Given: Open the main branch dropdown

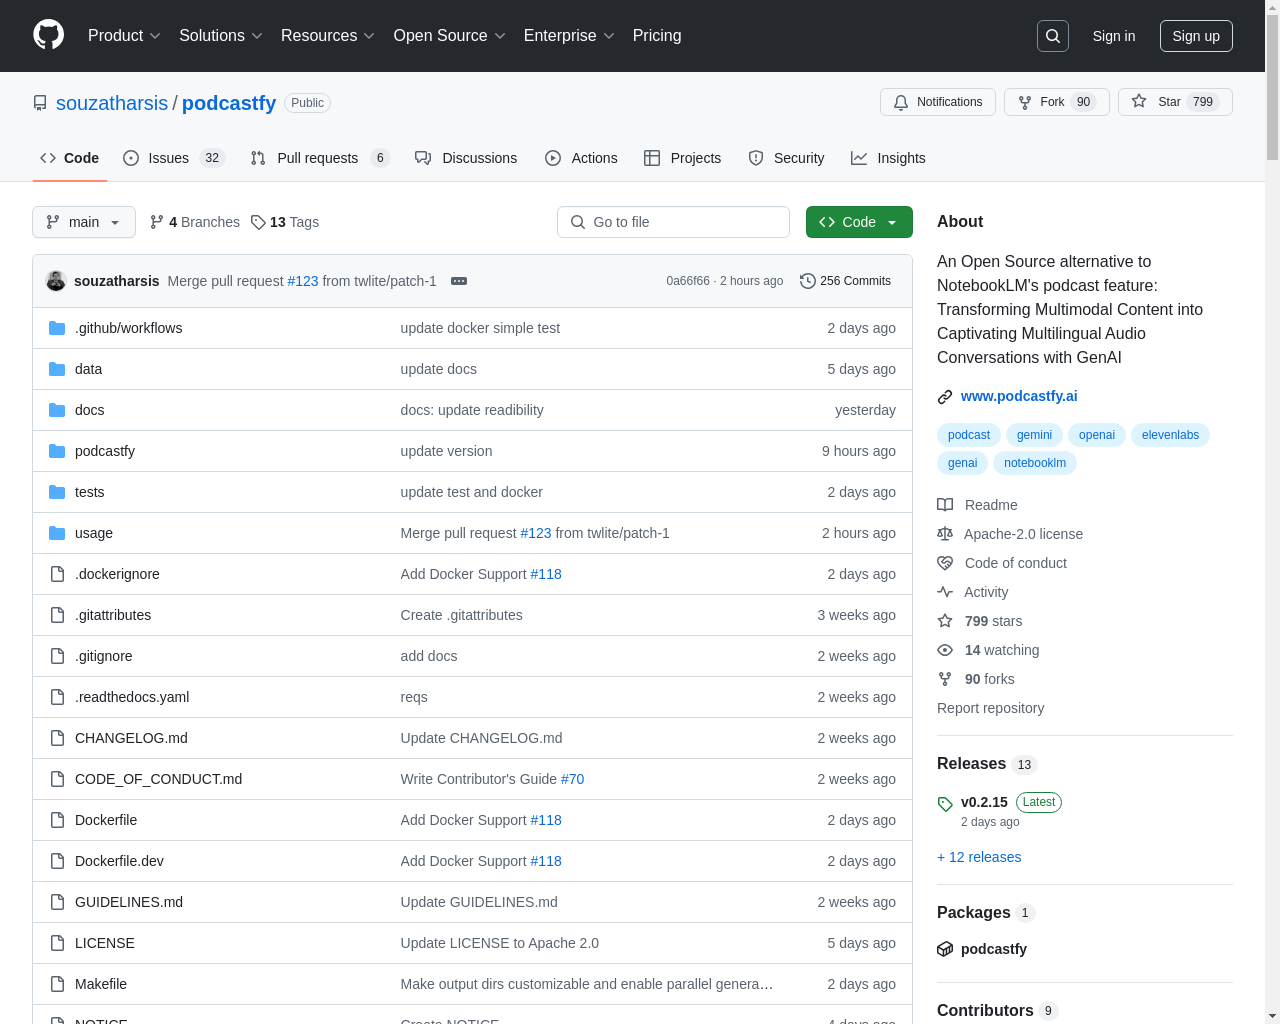Looking at the screenshot, I should pos(84,222).
